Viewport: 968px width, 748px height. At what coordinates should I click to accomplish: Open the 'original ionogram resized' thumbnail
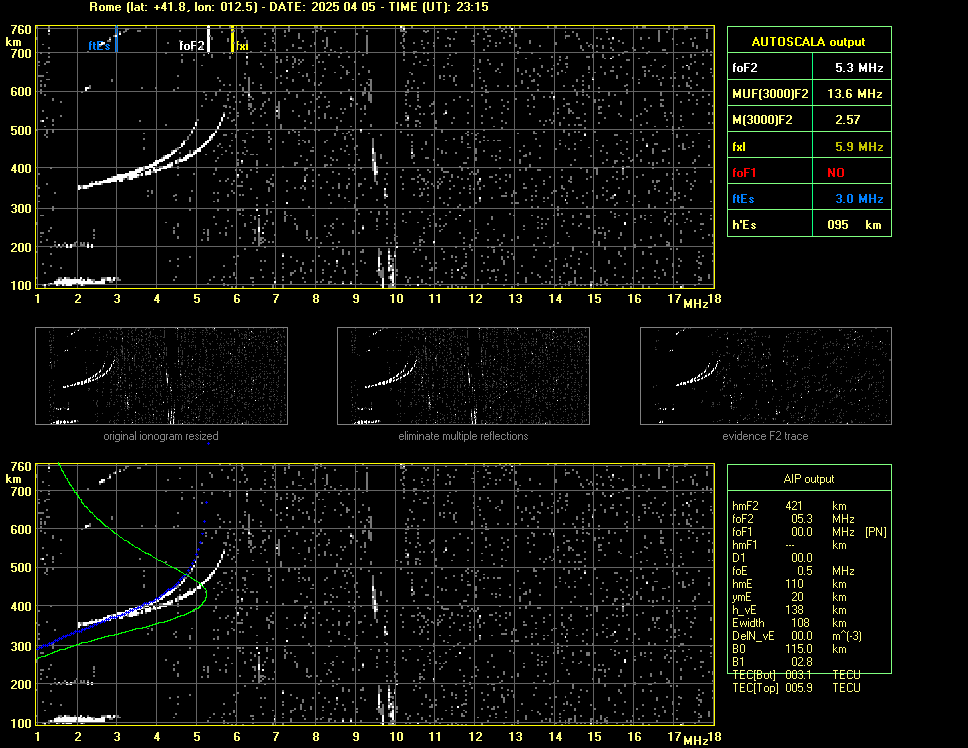tap(161, 376)
